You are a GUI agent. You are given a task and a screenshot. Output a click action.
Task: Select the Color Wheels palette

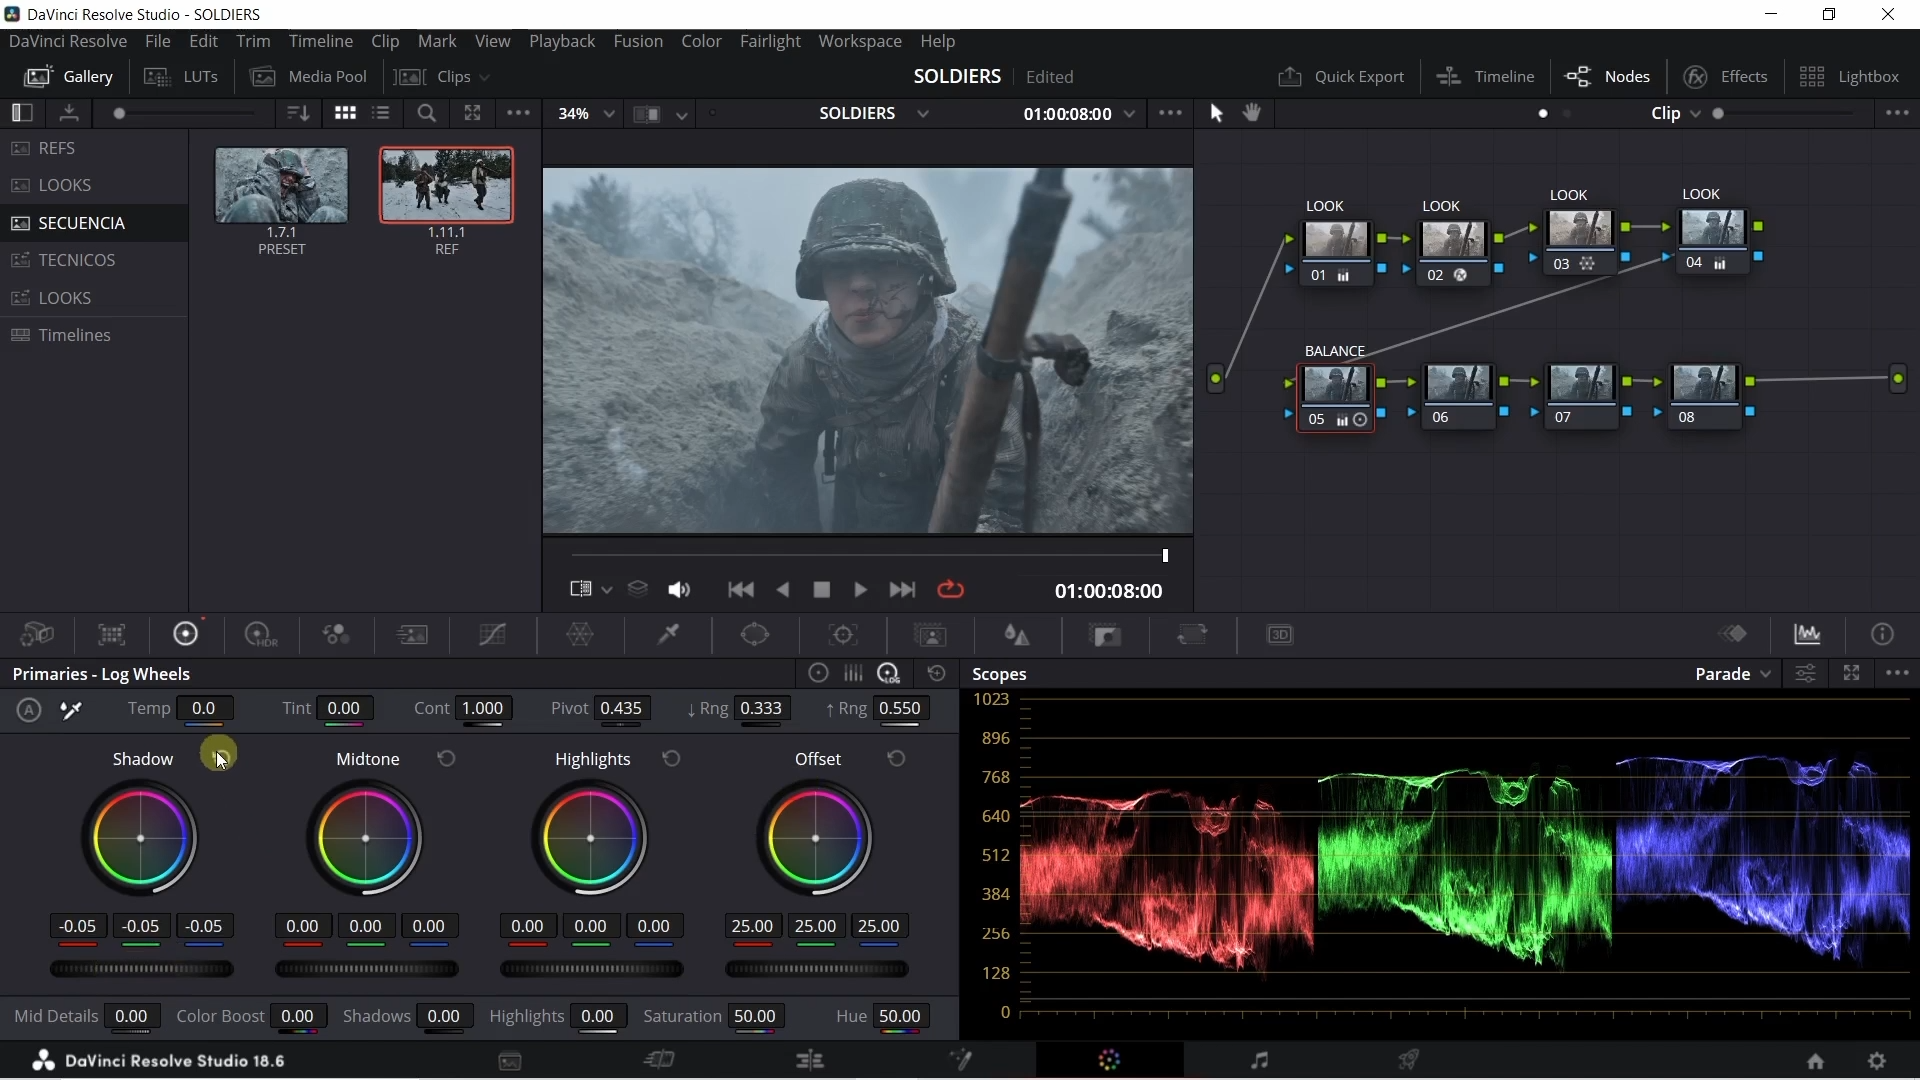pyautogui.click(x=186, y=634)
